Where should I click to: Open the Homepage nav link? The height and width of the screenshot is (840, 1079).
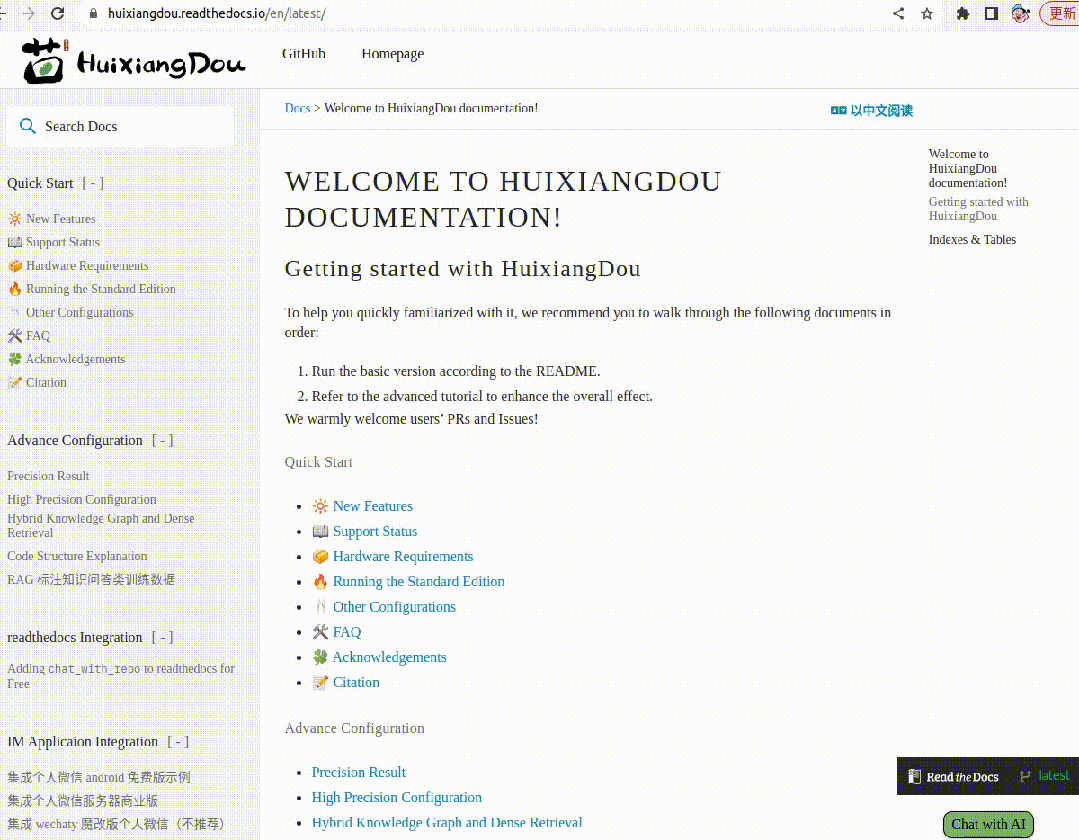point(392,54)
